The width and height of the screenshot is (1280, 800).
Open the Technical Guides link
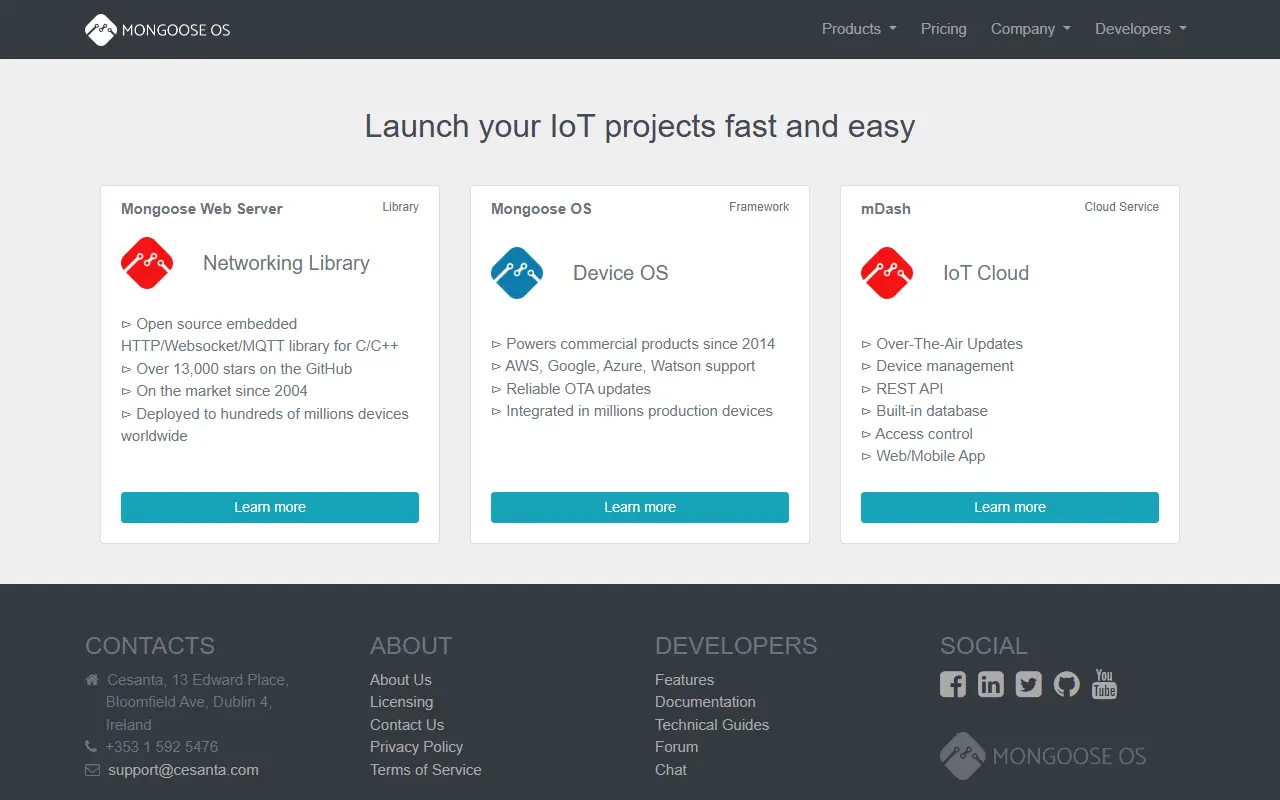coord(713,725)
